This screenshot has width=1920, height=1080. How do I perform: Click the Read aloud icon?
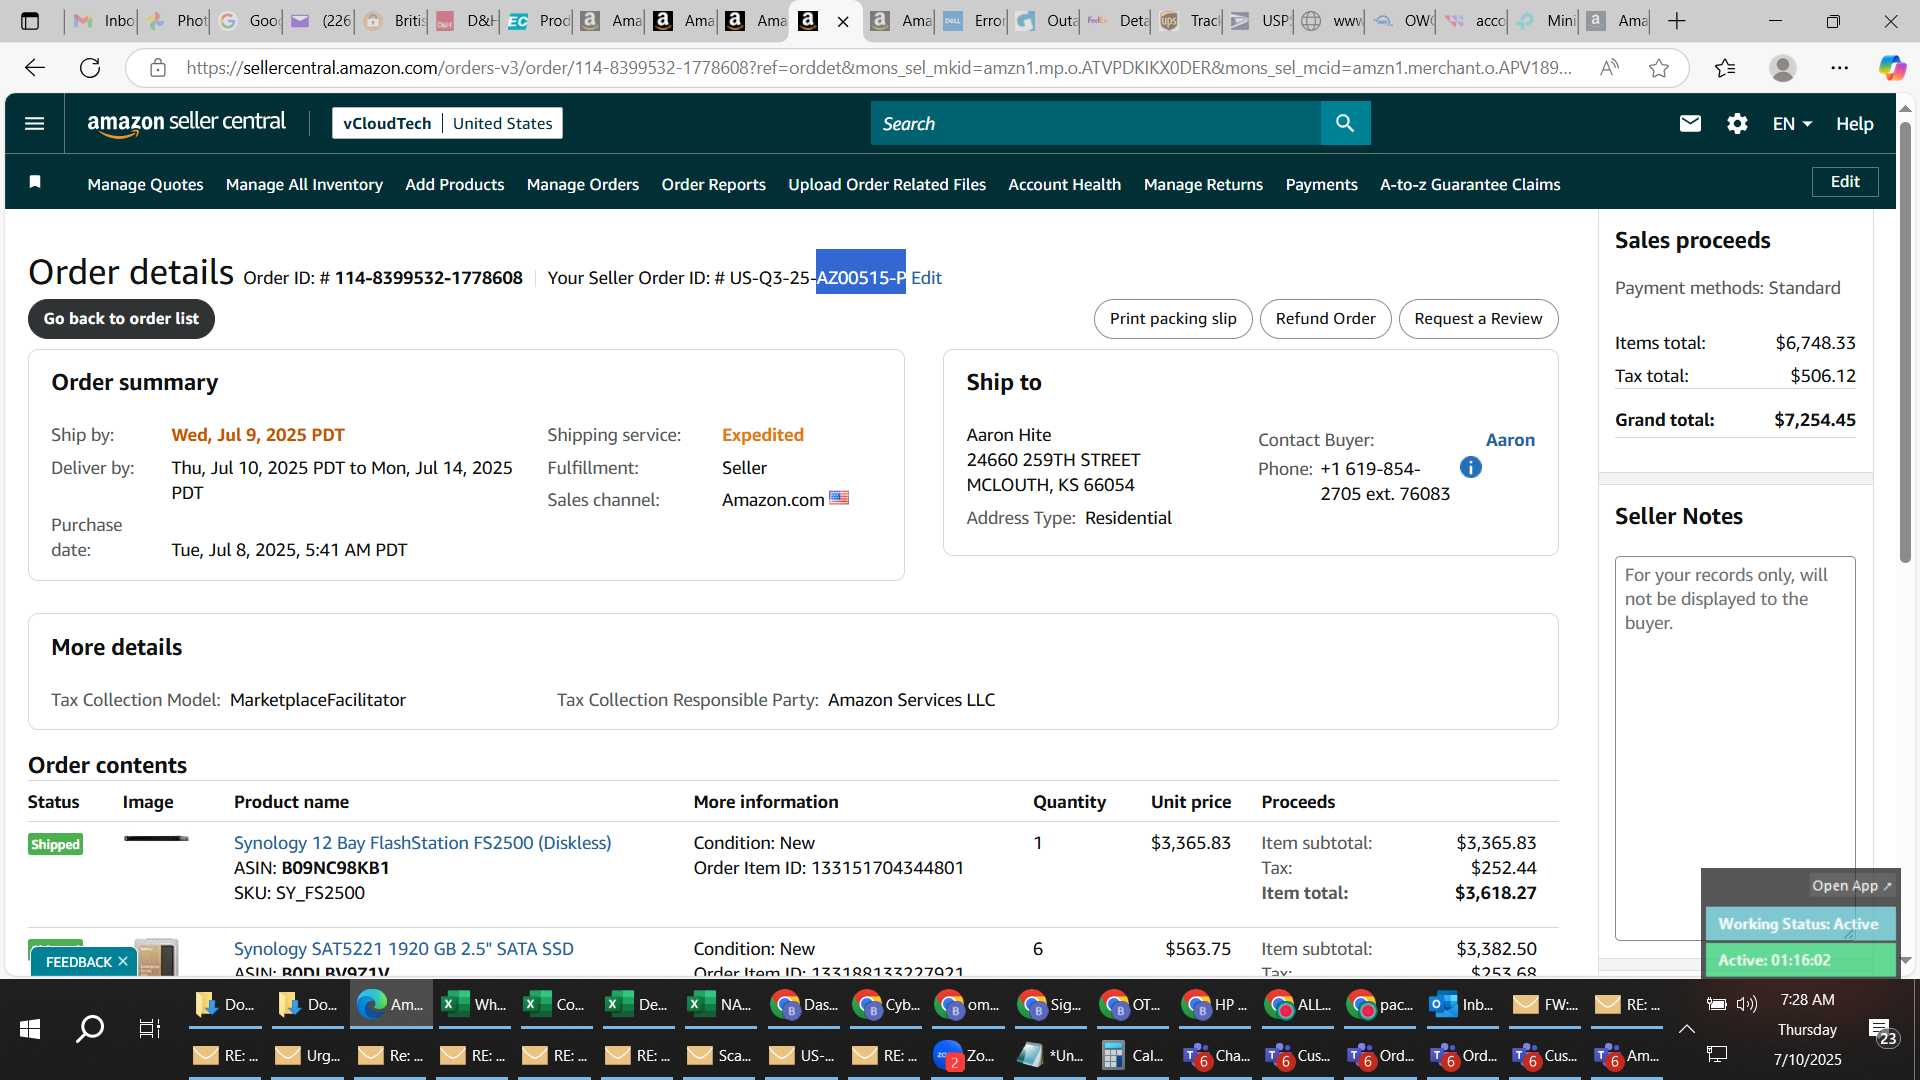[1609, 68]
